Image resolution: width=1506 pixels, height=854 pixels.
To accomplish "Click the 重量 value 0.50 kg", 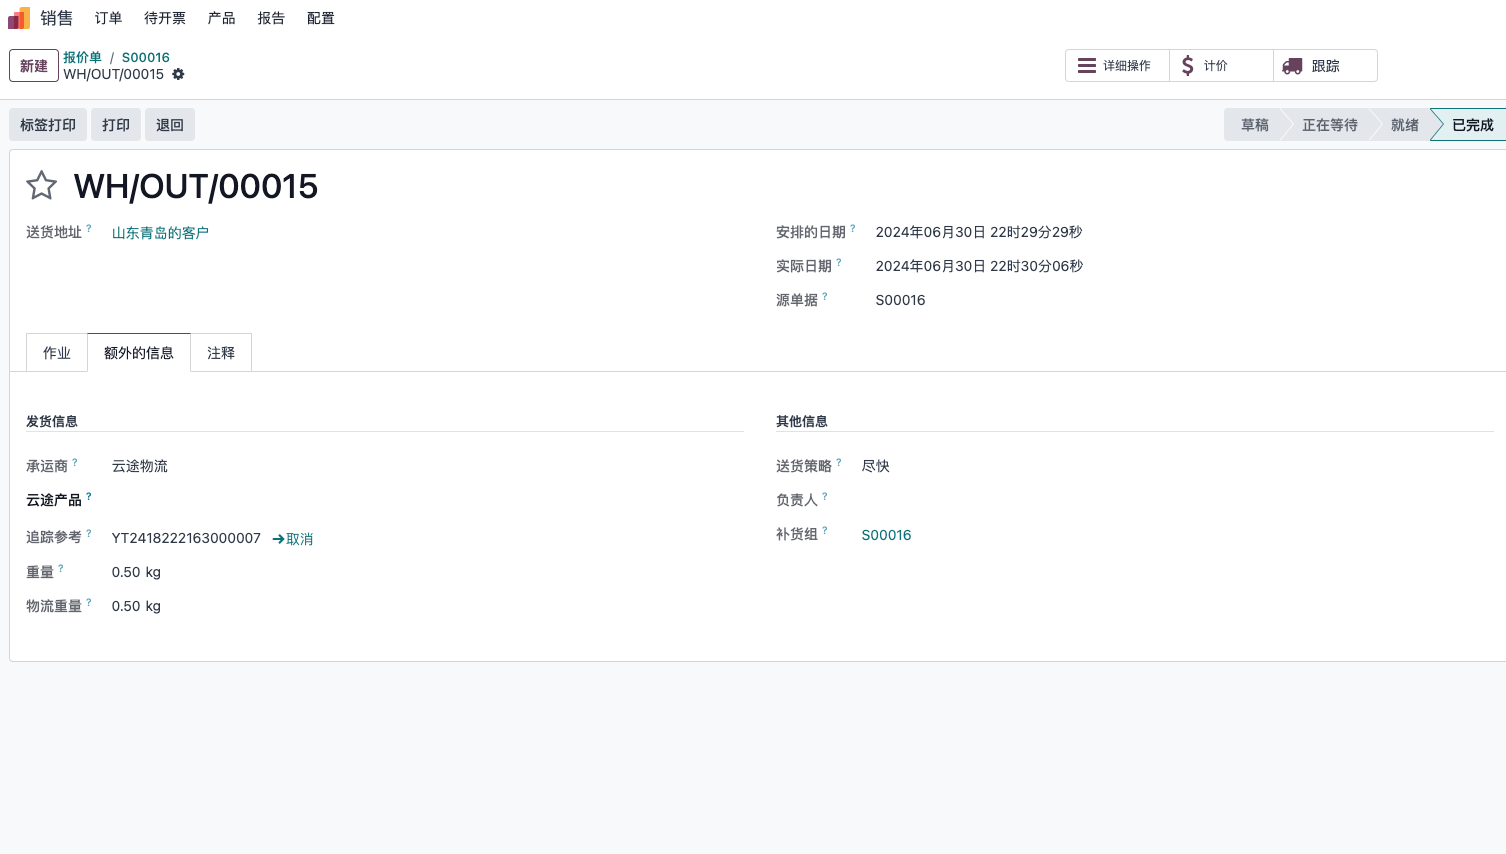I will click(136, 572).
